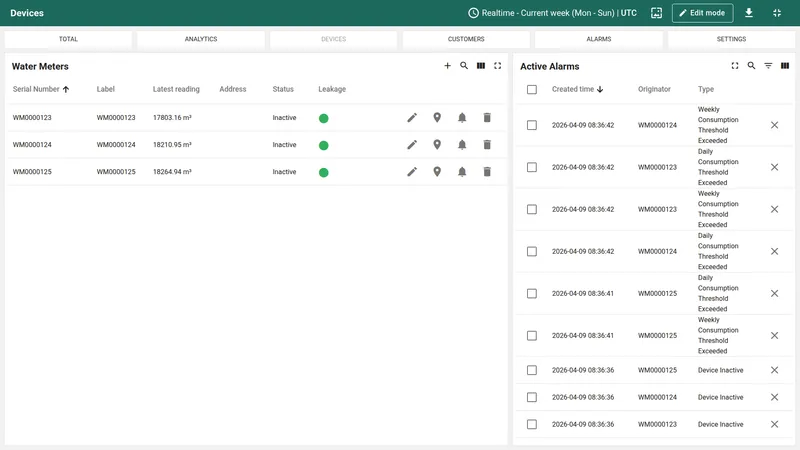Image resolution: width=800 pixels, height=450 pixels.
Task: Clear Daily Consumption alarm for WM0000123
Action: coord(774,167)
